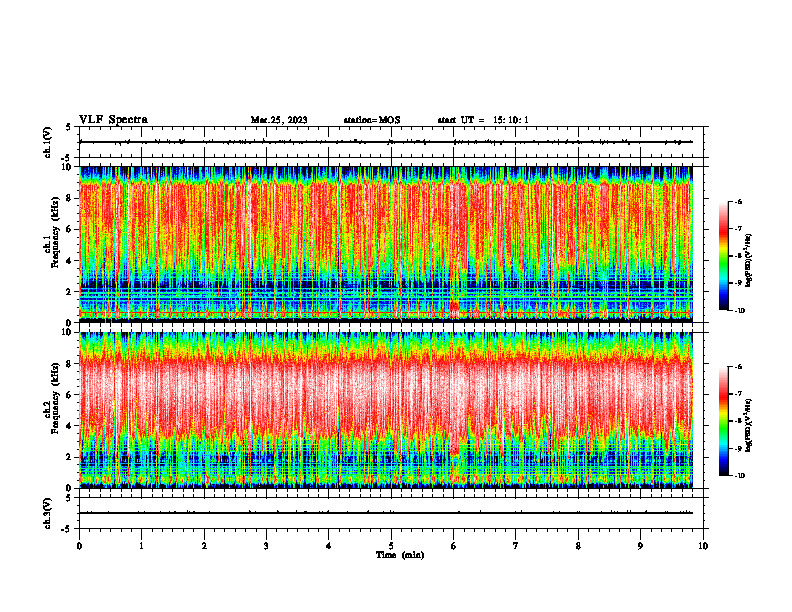Click the time axis tick label "5"
The height and width of the screenshot is (612, 792).
[x=391, y=546]
